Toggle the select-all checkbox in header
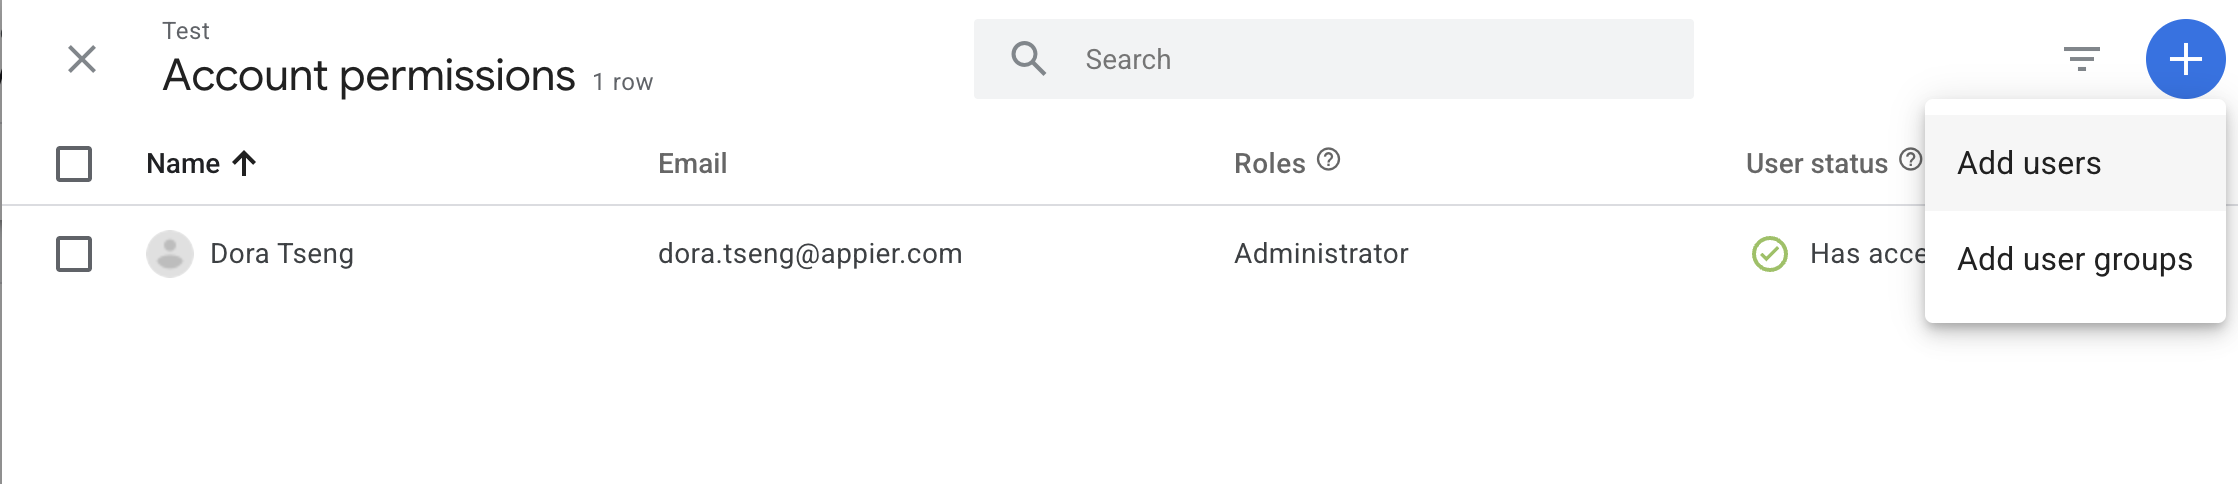This screenshot has width=2238, height=484. click(74, 164)
